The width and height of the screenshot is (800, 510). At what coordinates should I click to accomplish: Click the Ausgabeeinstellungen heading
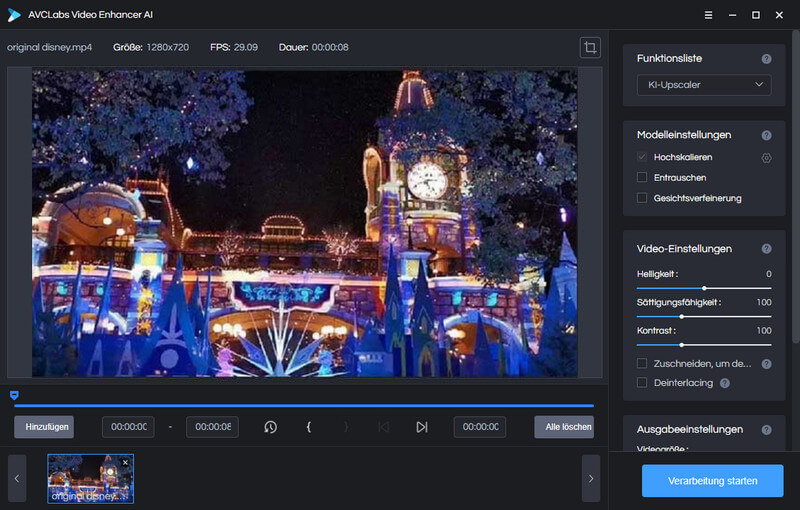(x=690, y=429)
